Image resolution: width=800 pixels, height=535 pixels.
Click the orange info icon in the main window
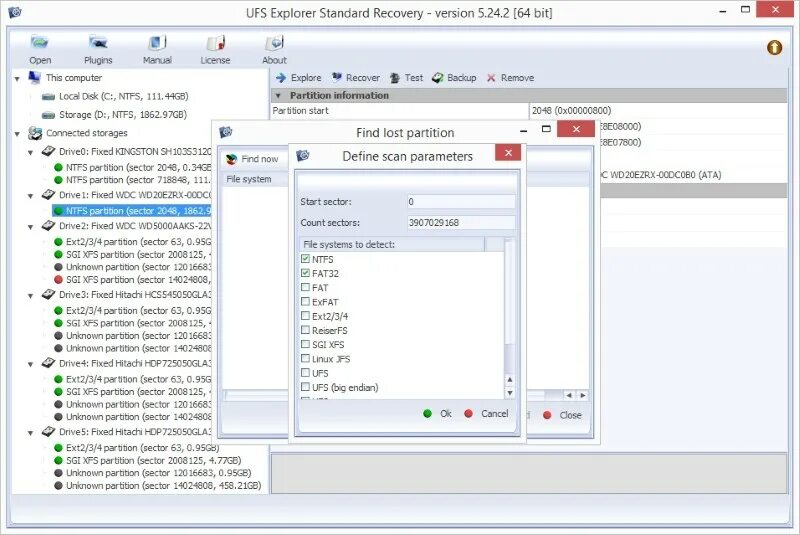[774, 47]
